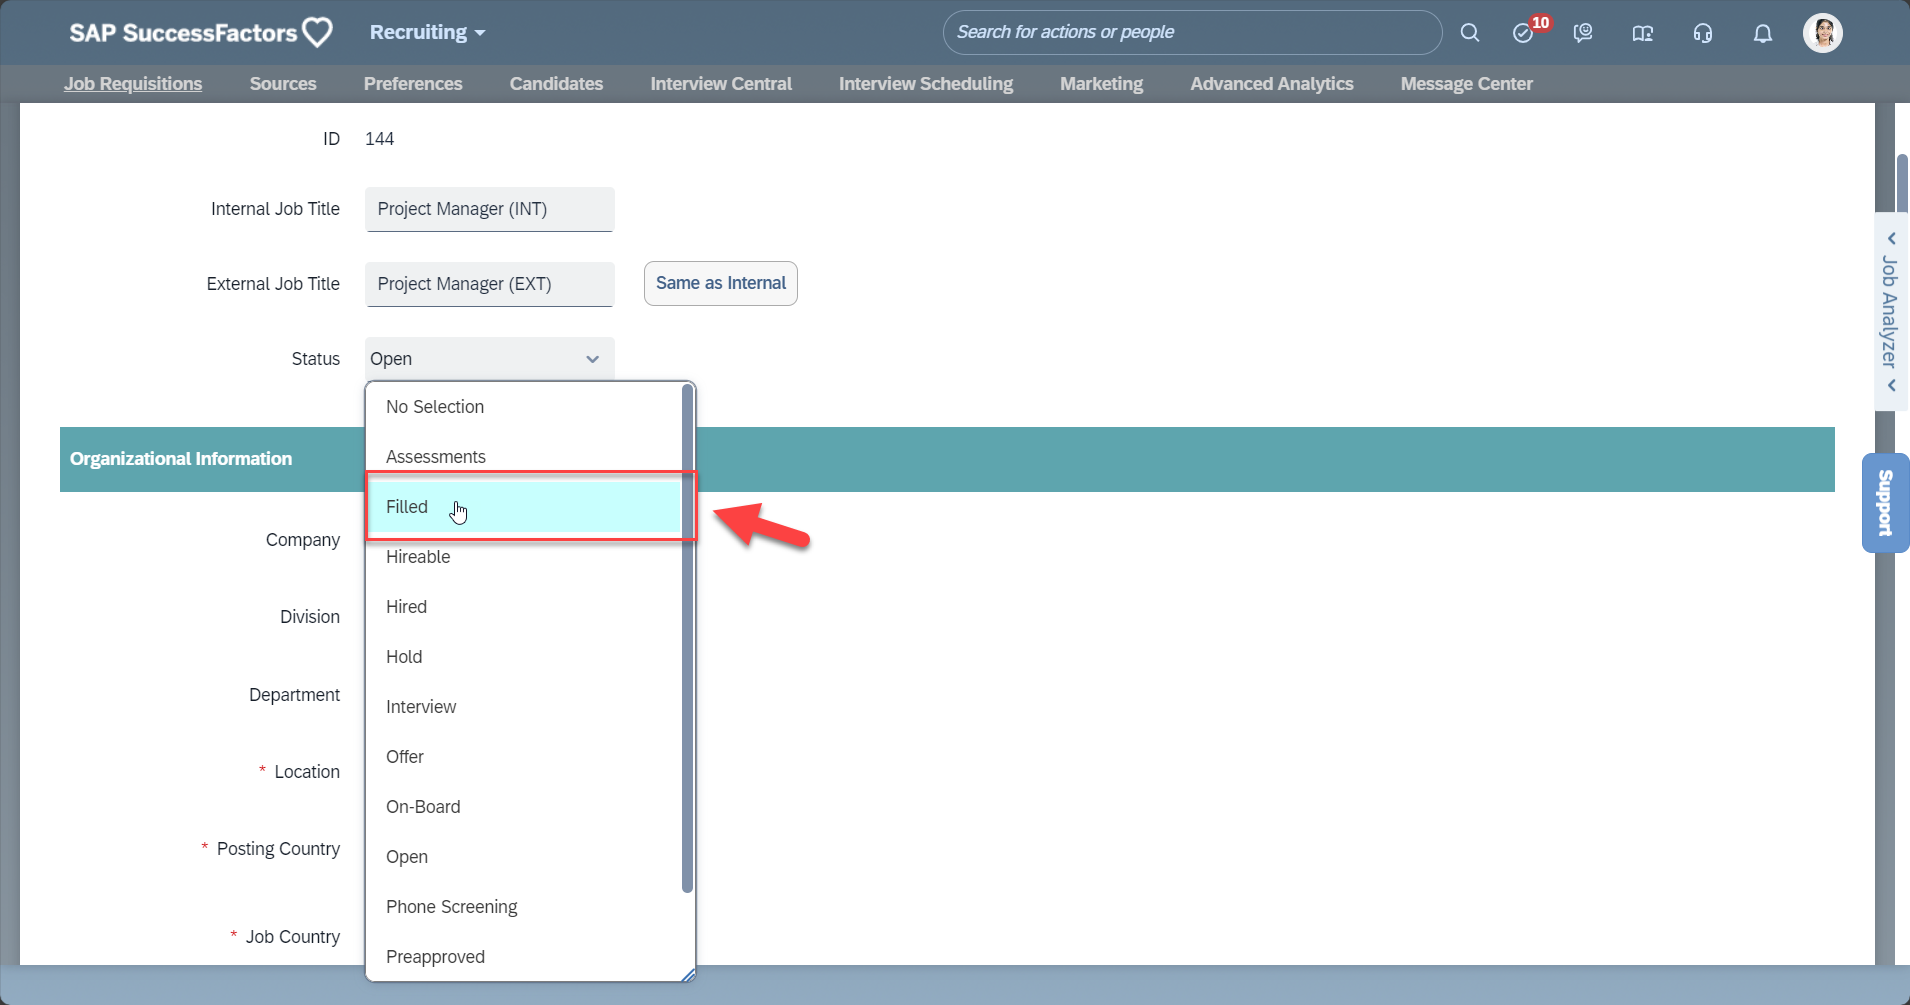Click the page vertical scrollbar thumb
The width and height of the screenshot is (1910, 1005).
pos(1902,183)
